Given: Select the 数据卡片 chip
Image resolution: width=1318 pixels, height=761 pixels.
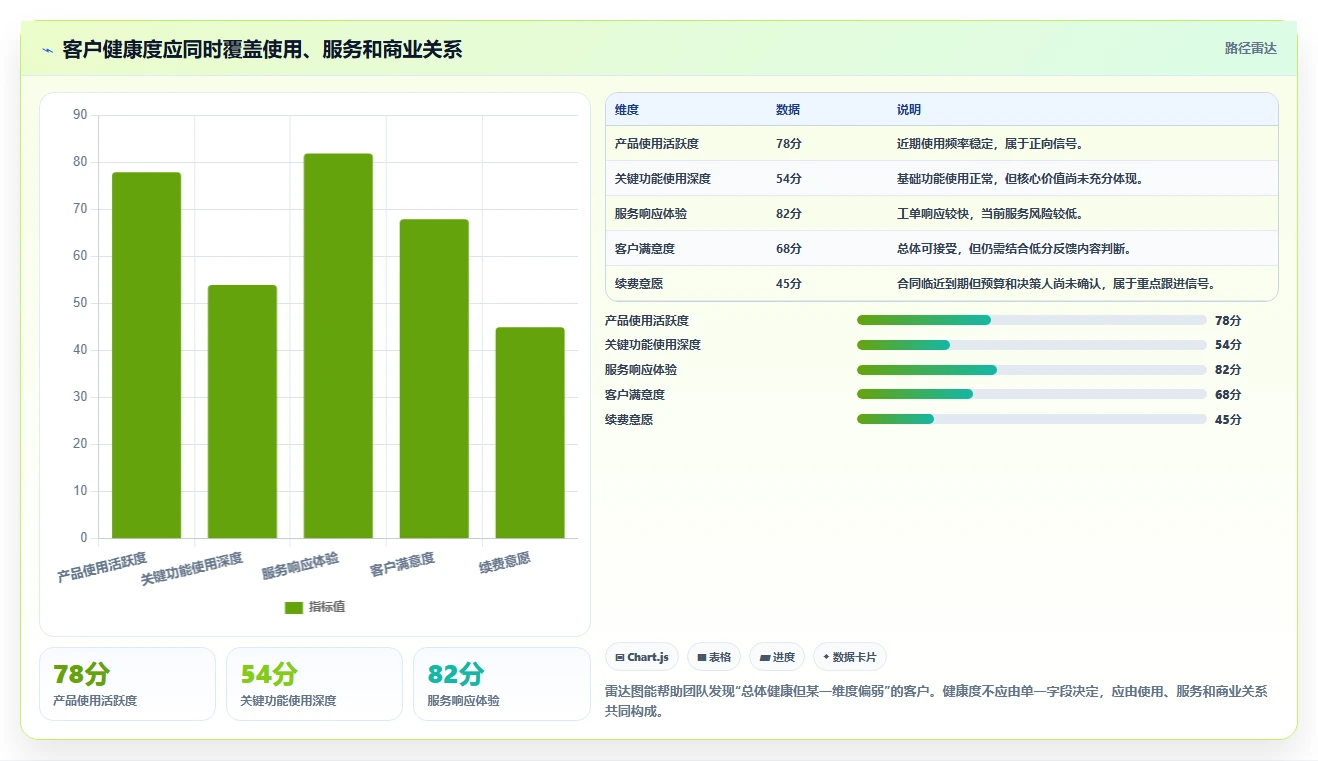Looking at the screenshot, I should [849, 657].
